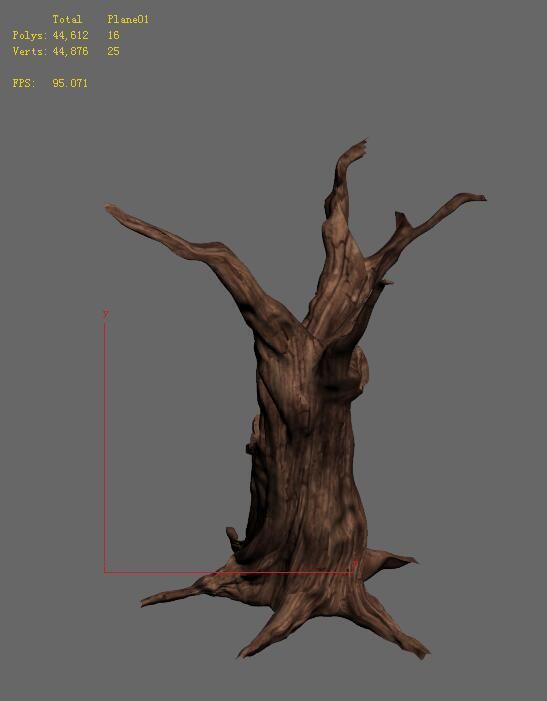Click the Plane01 vertex count 25
This screenshot has width=547, height=701.
(113, 51)
